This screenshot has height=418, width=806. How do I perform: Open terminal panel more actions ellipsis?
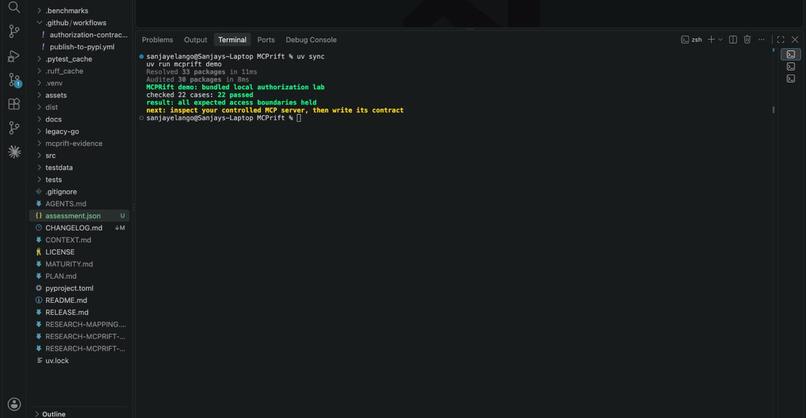[761, 40]
